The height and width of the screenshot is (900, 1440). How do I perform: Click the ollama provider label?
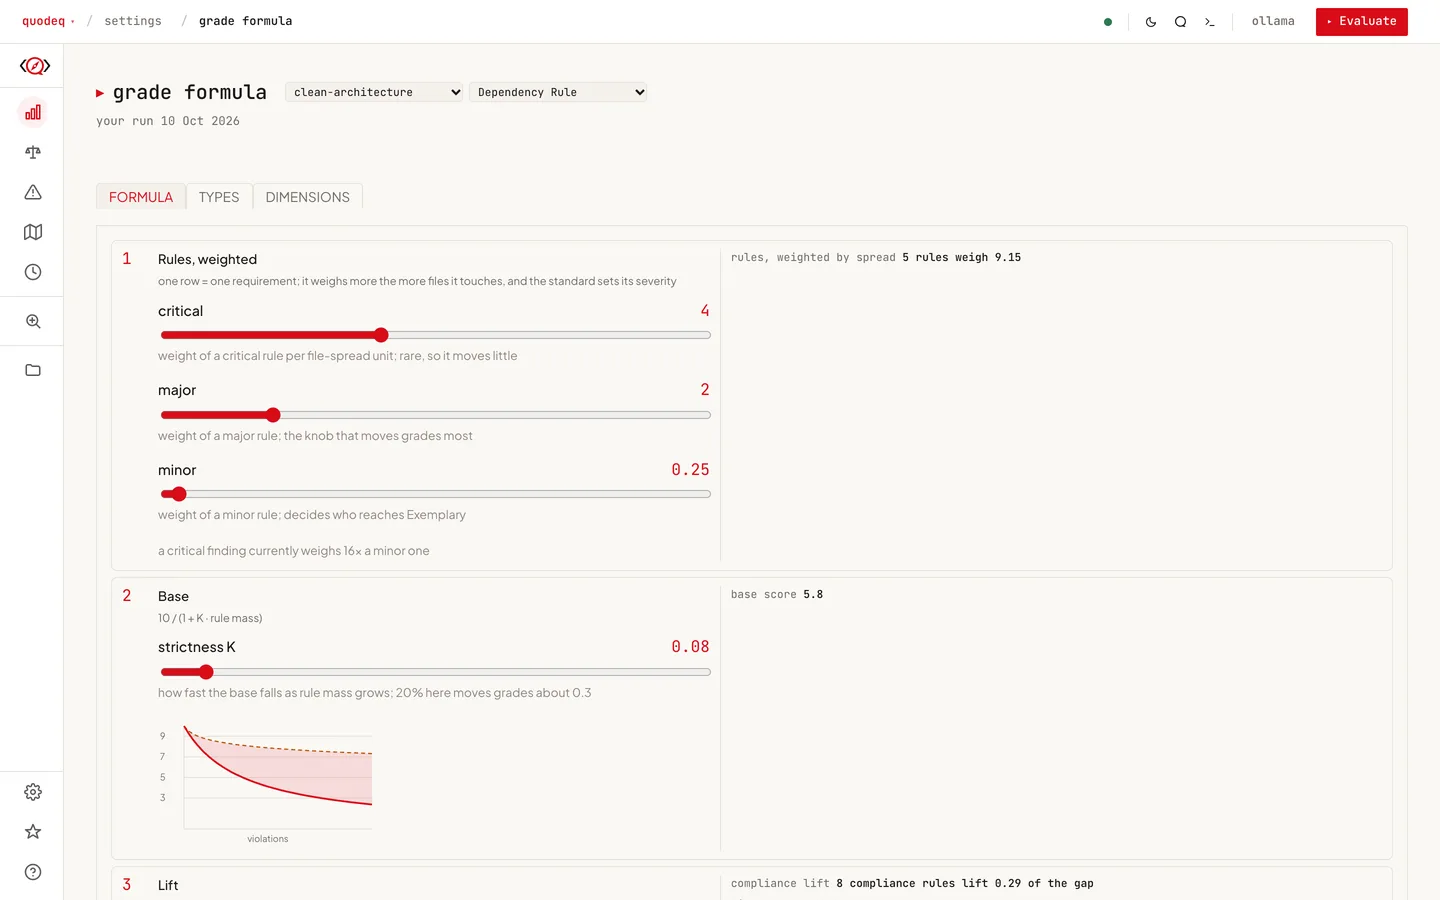point(1273,21)
